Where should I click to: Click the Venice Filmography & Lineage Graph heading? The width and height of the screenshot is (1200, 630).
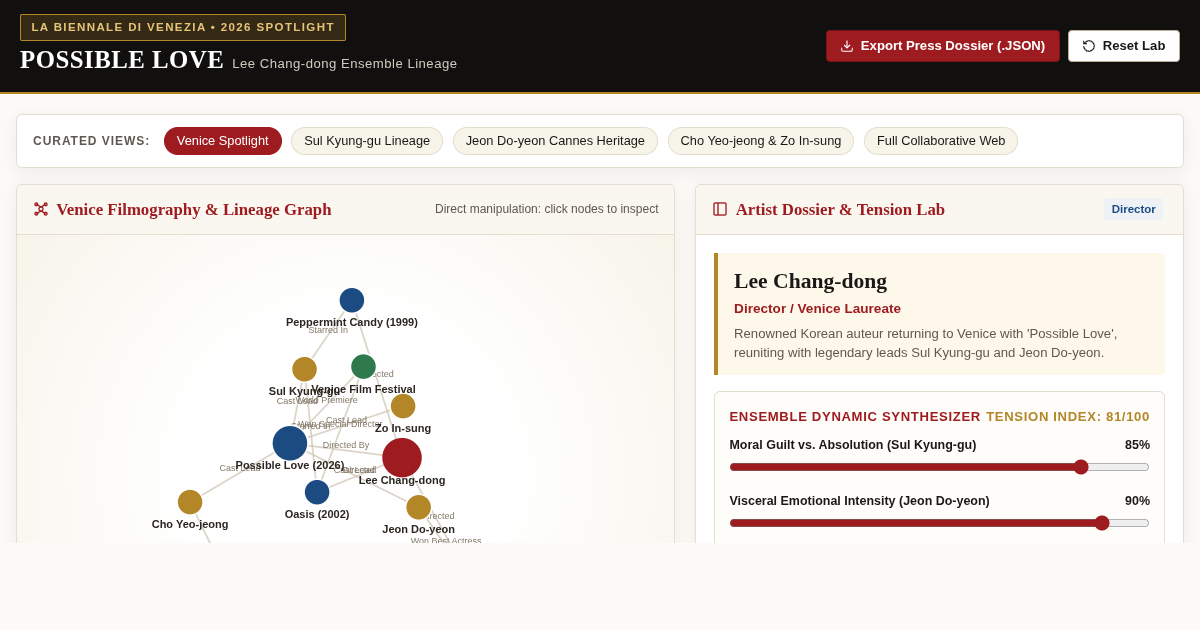pyautogui.click(x=194, y=209)
